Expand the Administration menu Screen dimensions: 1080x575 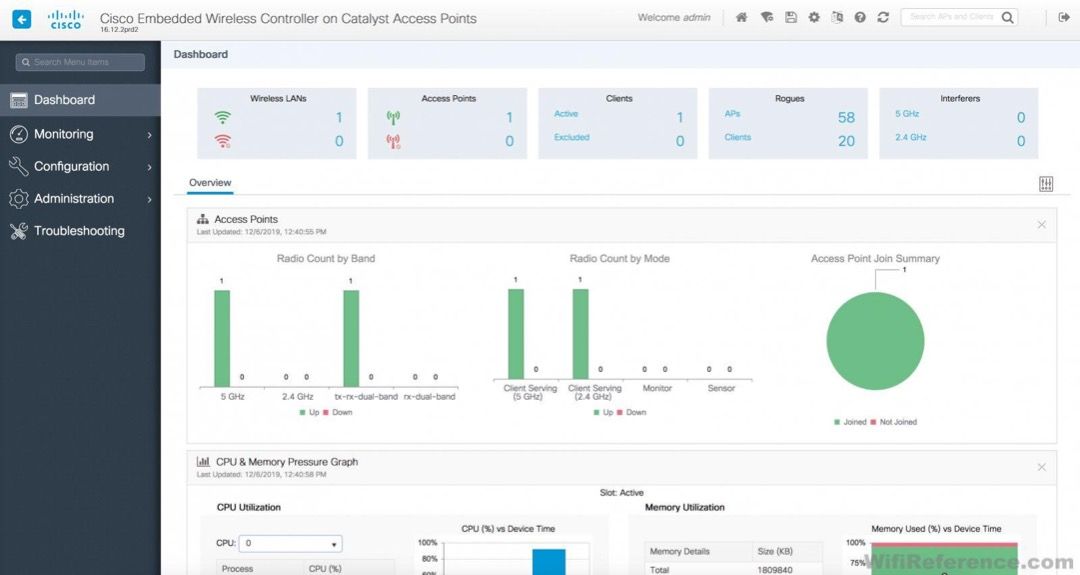(80, 199)
